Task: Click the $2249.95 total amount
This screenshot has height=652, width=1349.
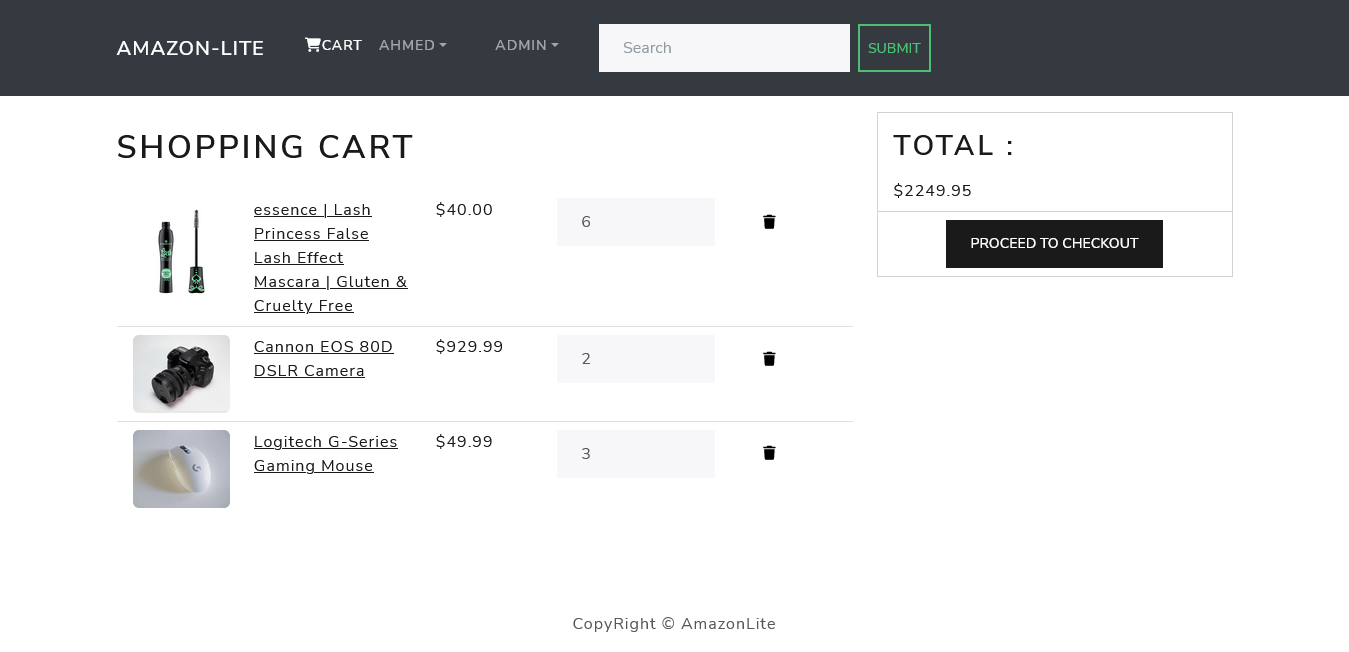Action: [x=933, y=191]
